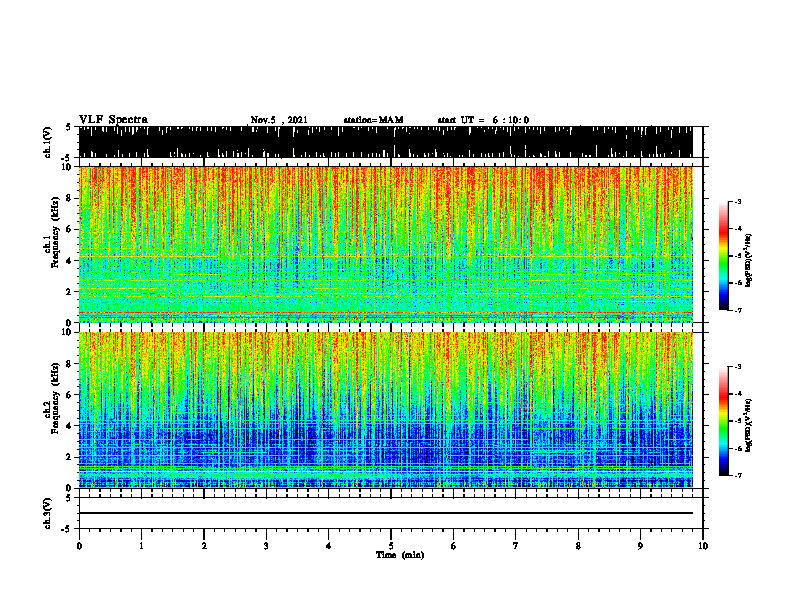This screenshot has height=612, width=792.
Task: Click the "ch.2 Frequency (kHz)" axis title
Action: pyautogui.click(x=52, y=397)
